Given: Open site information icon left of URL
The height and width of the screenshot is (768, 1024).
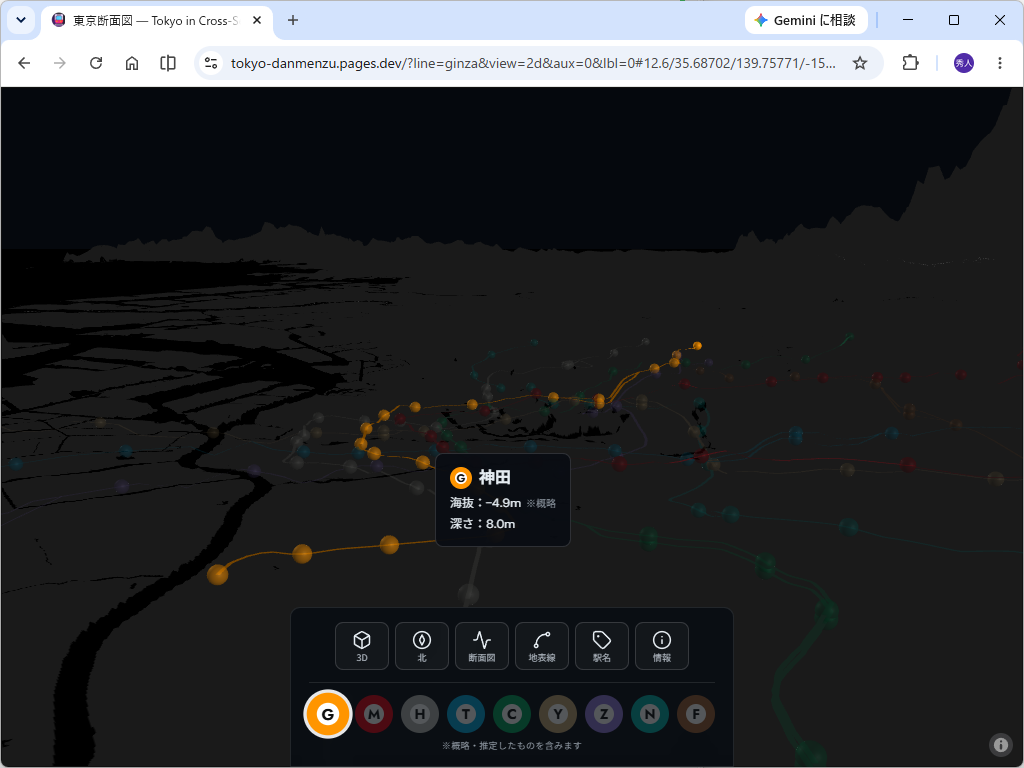Looking at the screenshot, I should [x=211, y=63].
